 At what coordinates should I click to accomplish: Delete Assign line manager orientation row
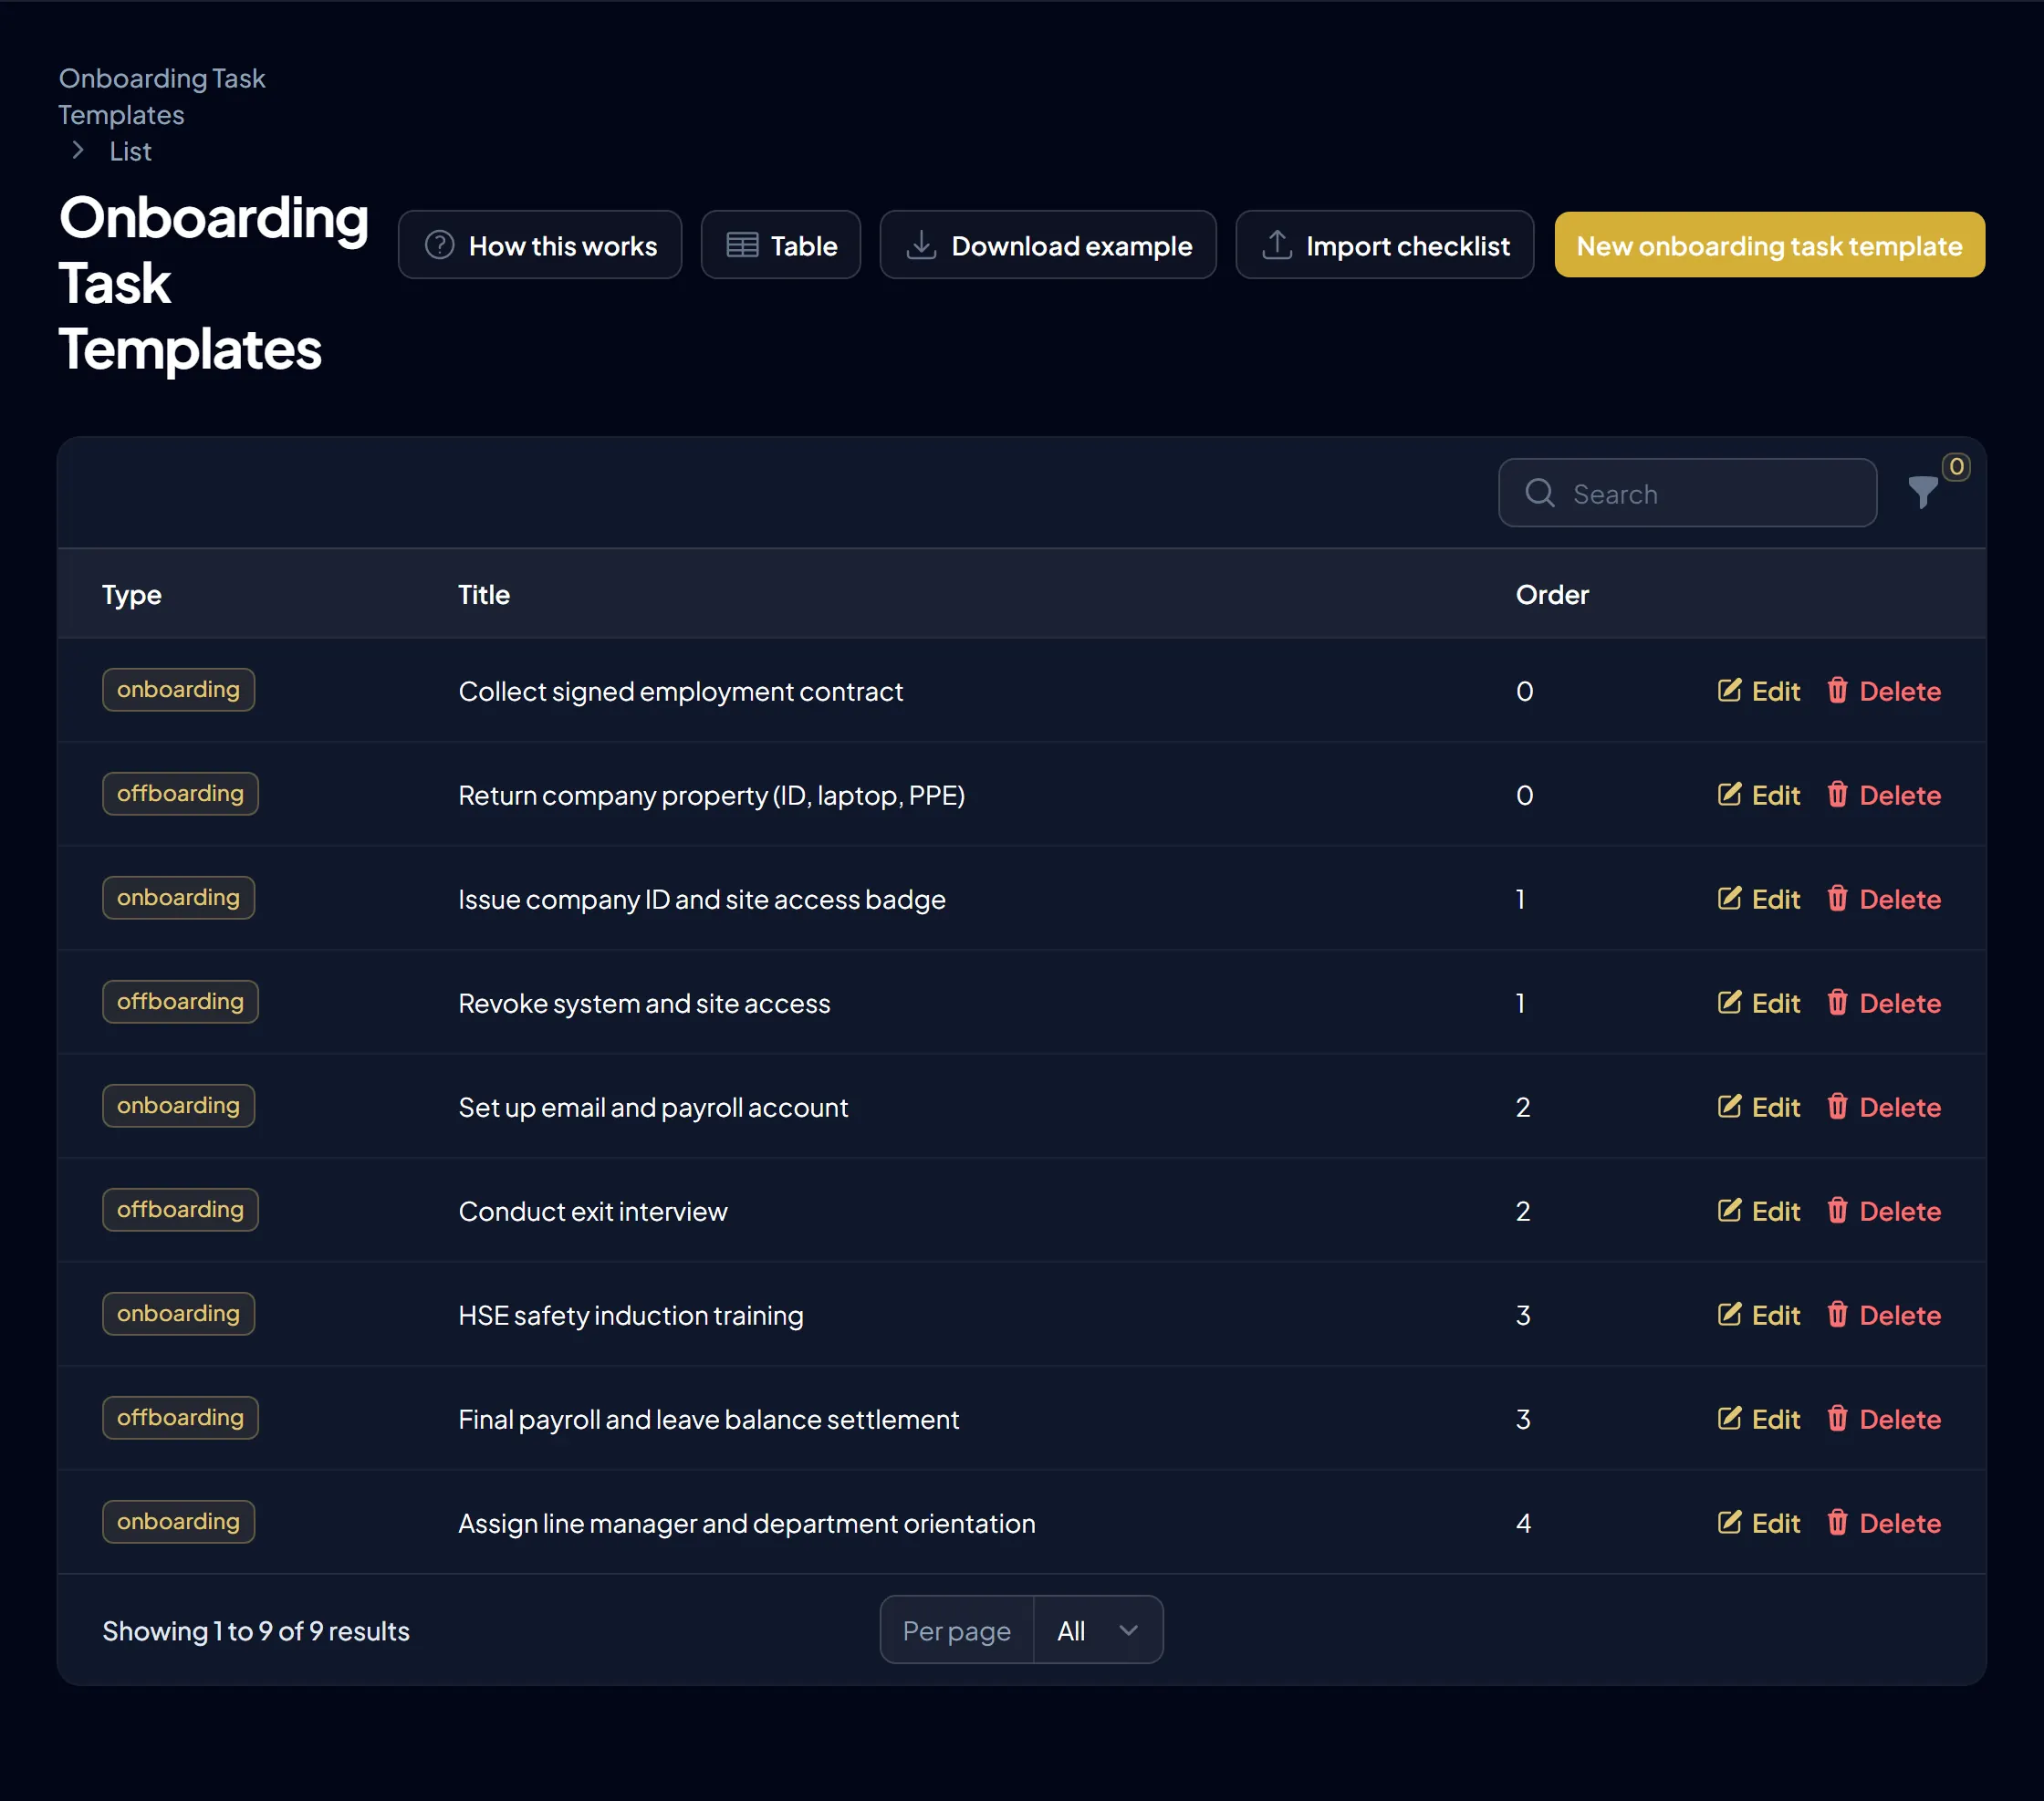pos(1883,1523)
